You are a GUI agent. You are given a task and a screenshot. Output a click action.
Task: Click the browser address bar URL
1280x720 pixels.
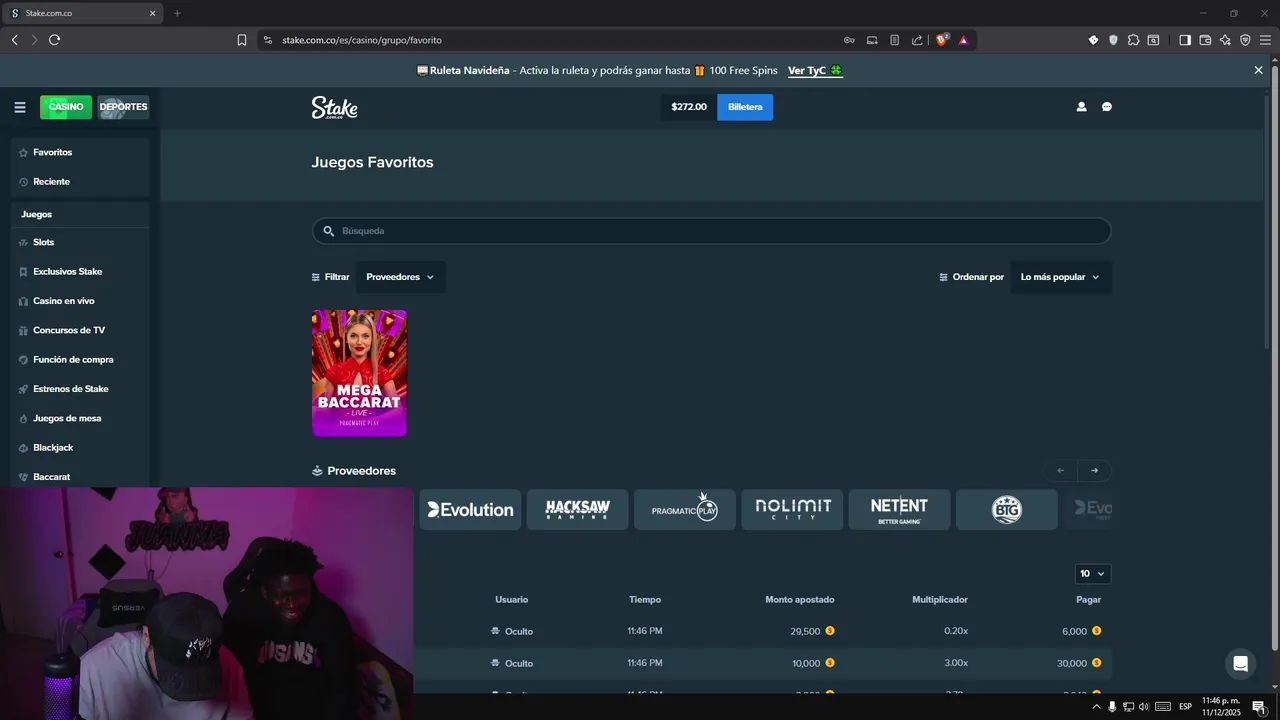pos(362,40)
